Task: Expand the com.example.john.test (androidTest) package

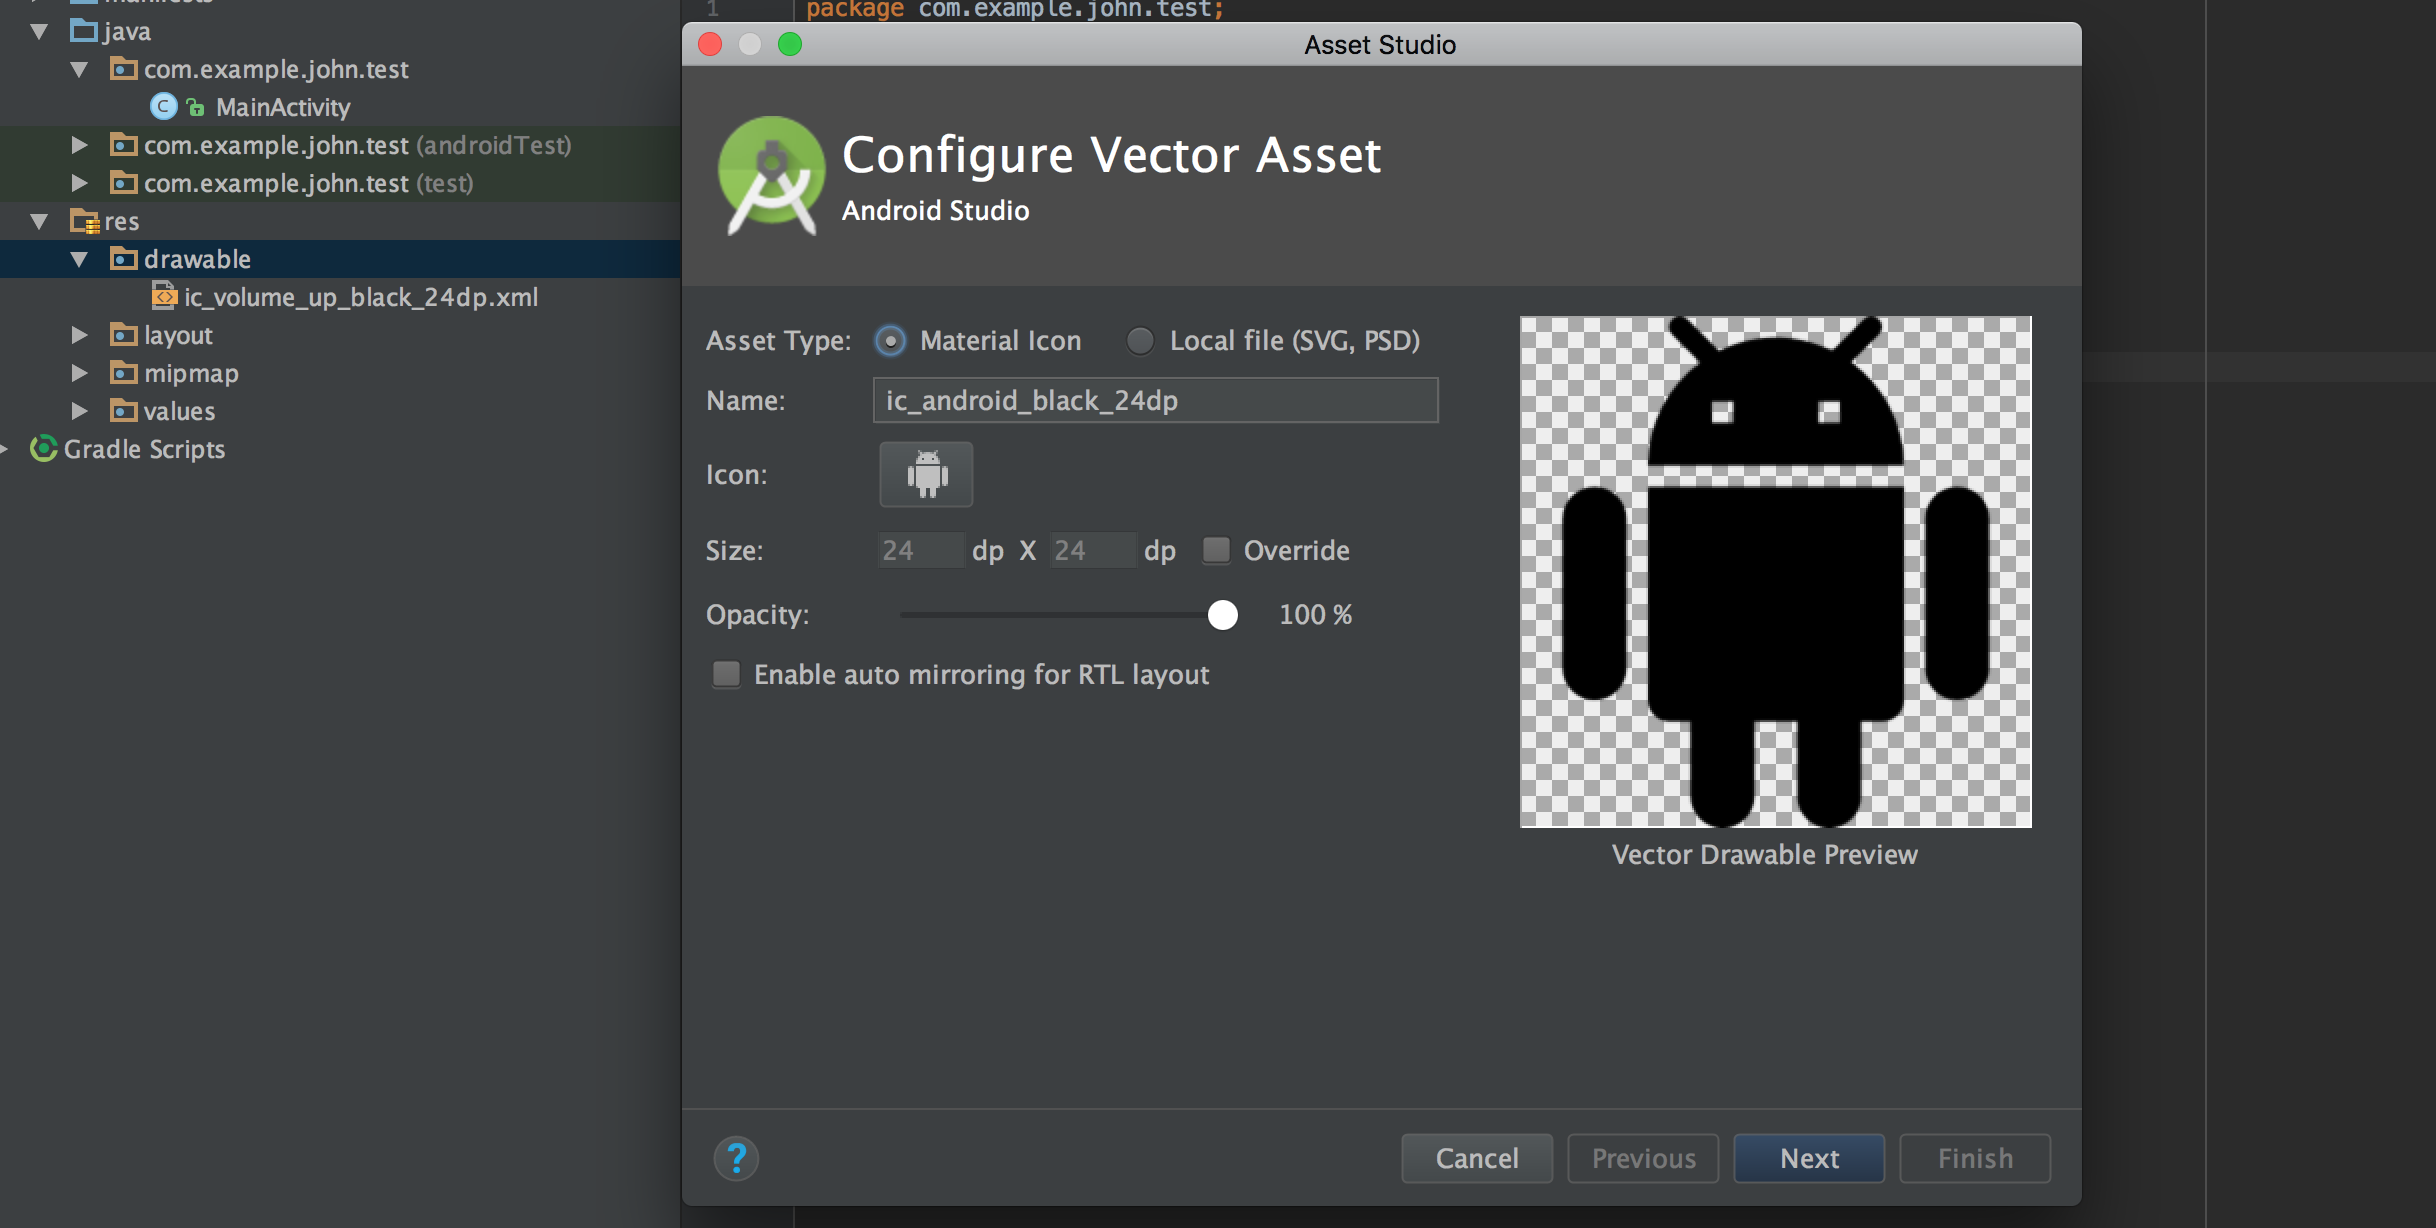Action: (x=80, y=144)
